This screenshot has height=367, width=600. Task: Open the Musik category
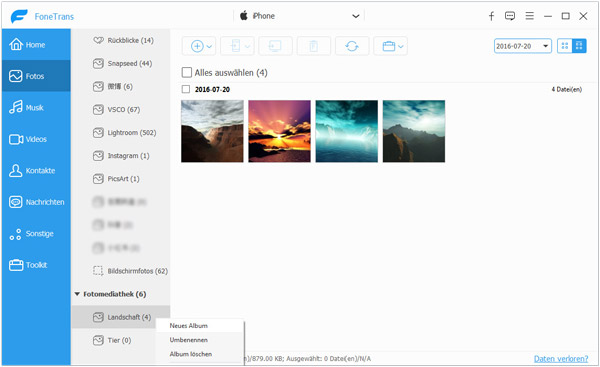click(36, 108)
